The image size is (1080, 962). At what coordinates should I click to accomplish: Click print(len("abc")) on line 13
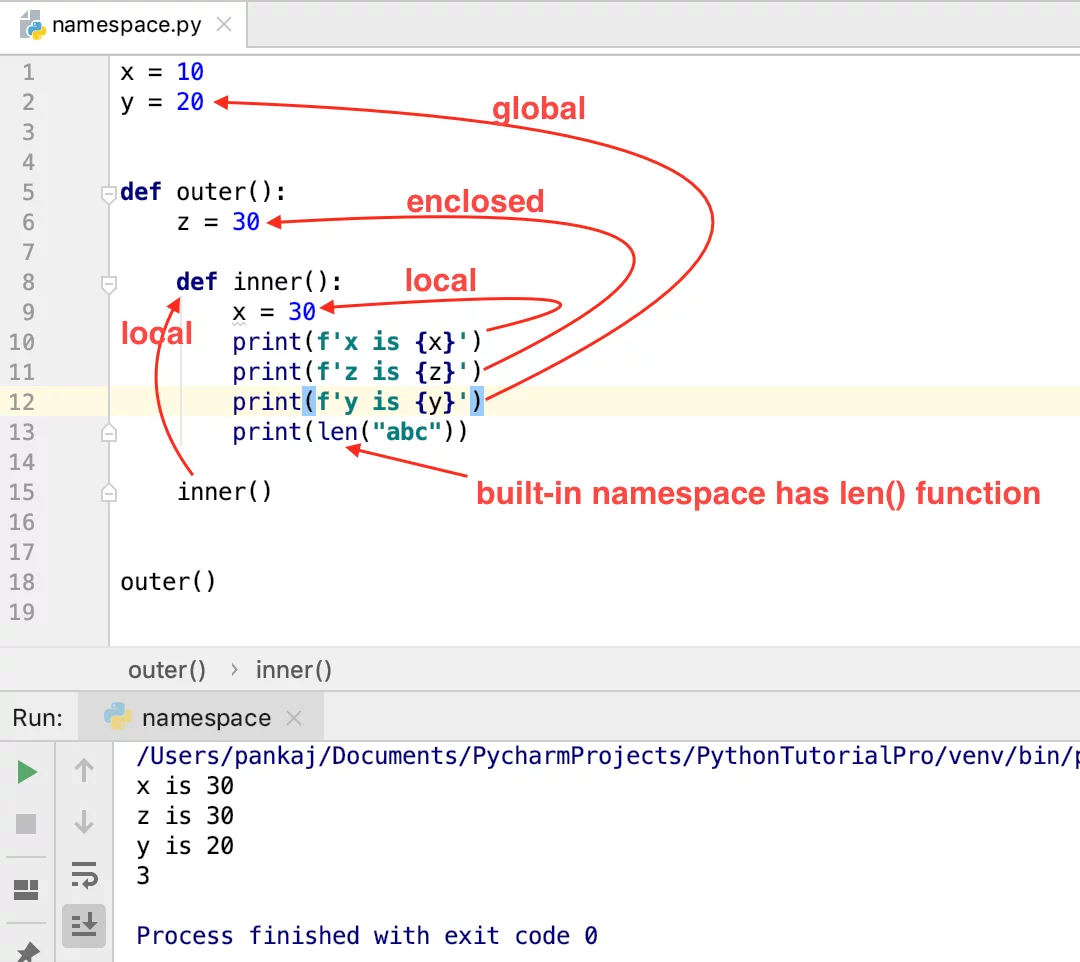tap(350, 432)
